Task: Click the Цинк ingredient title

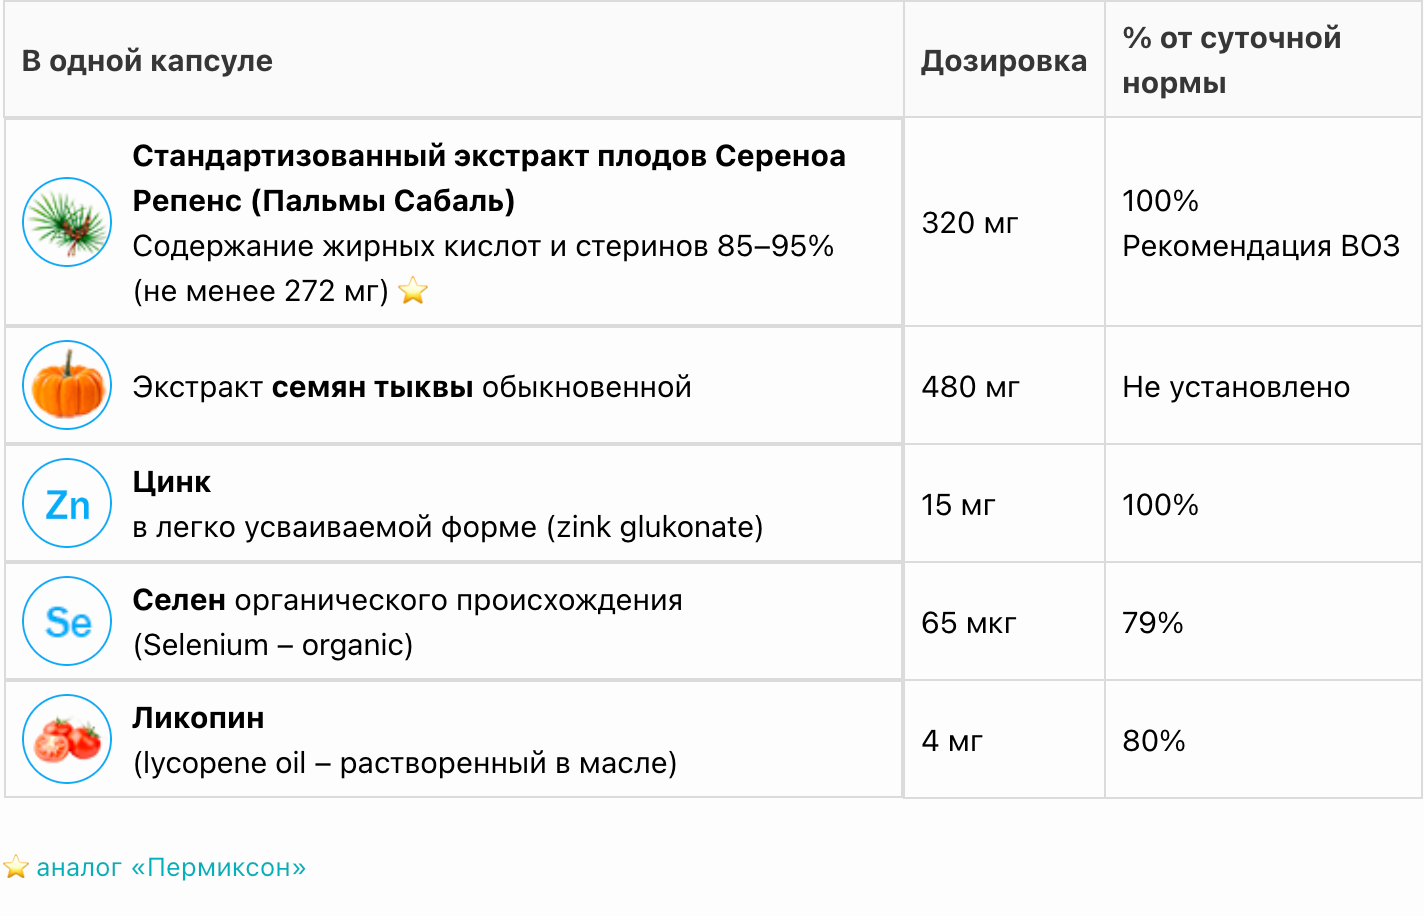Action: (x=172, y=482)
